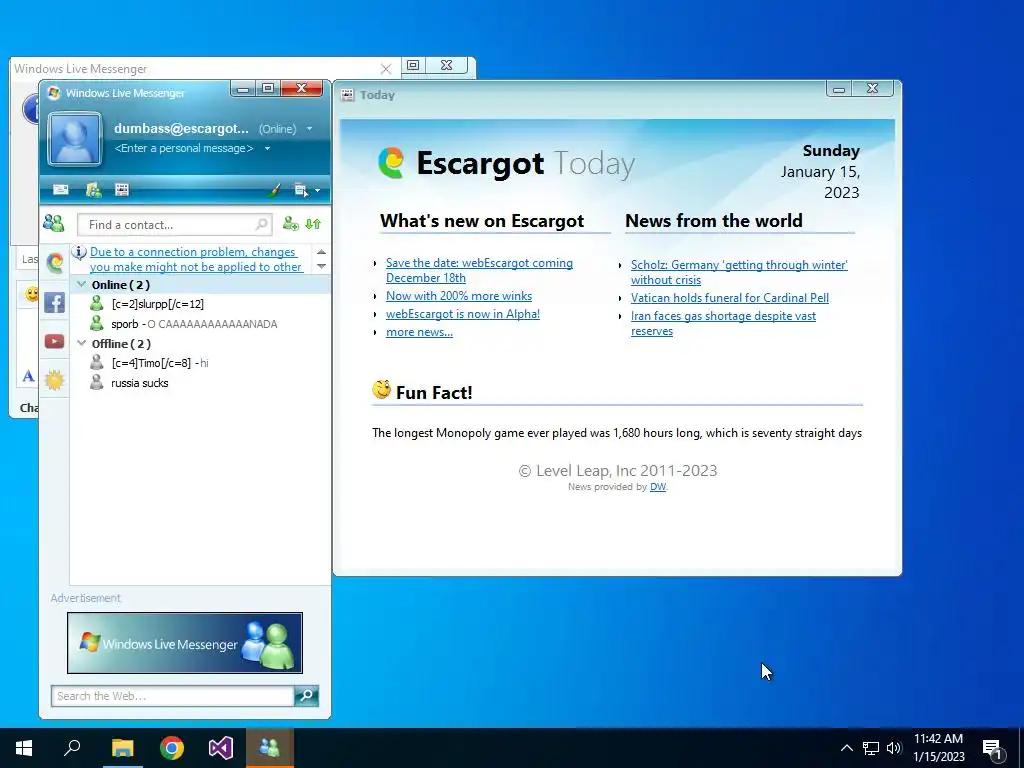This screenshot has height=768, width=1024.
Task: Click the paintbrush color scheme icon
Action: pos(275,190)
